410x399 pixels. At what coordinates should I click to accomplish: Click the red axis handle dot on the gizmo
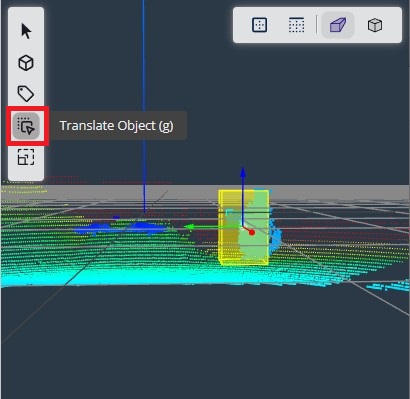pos(252,232)
